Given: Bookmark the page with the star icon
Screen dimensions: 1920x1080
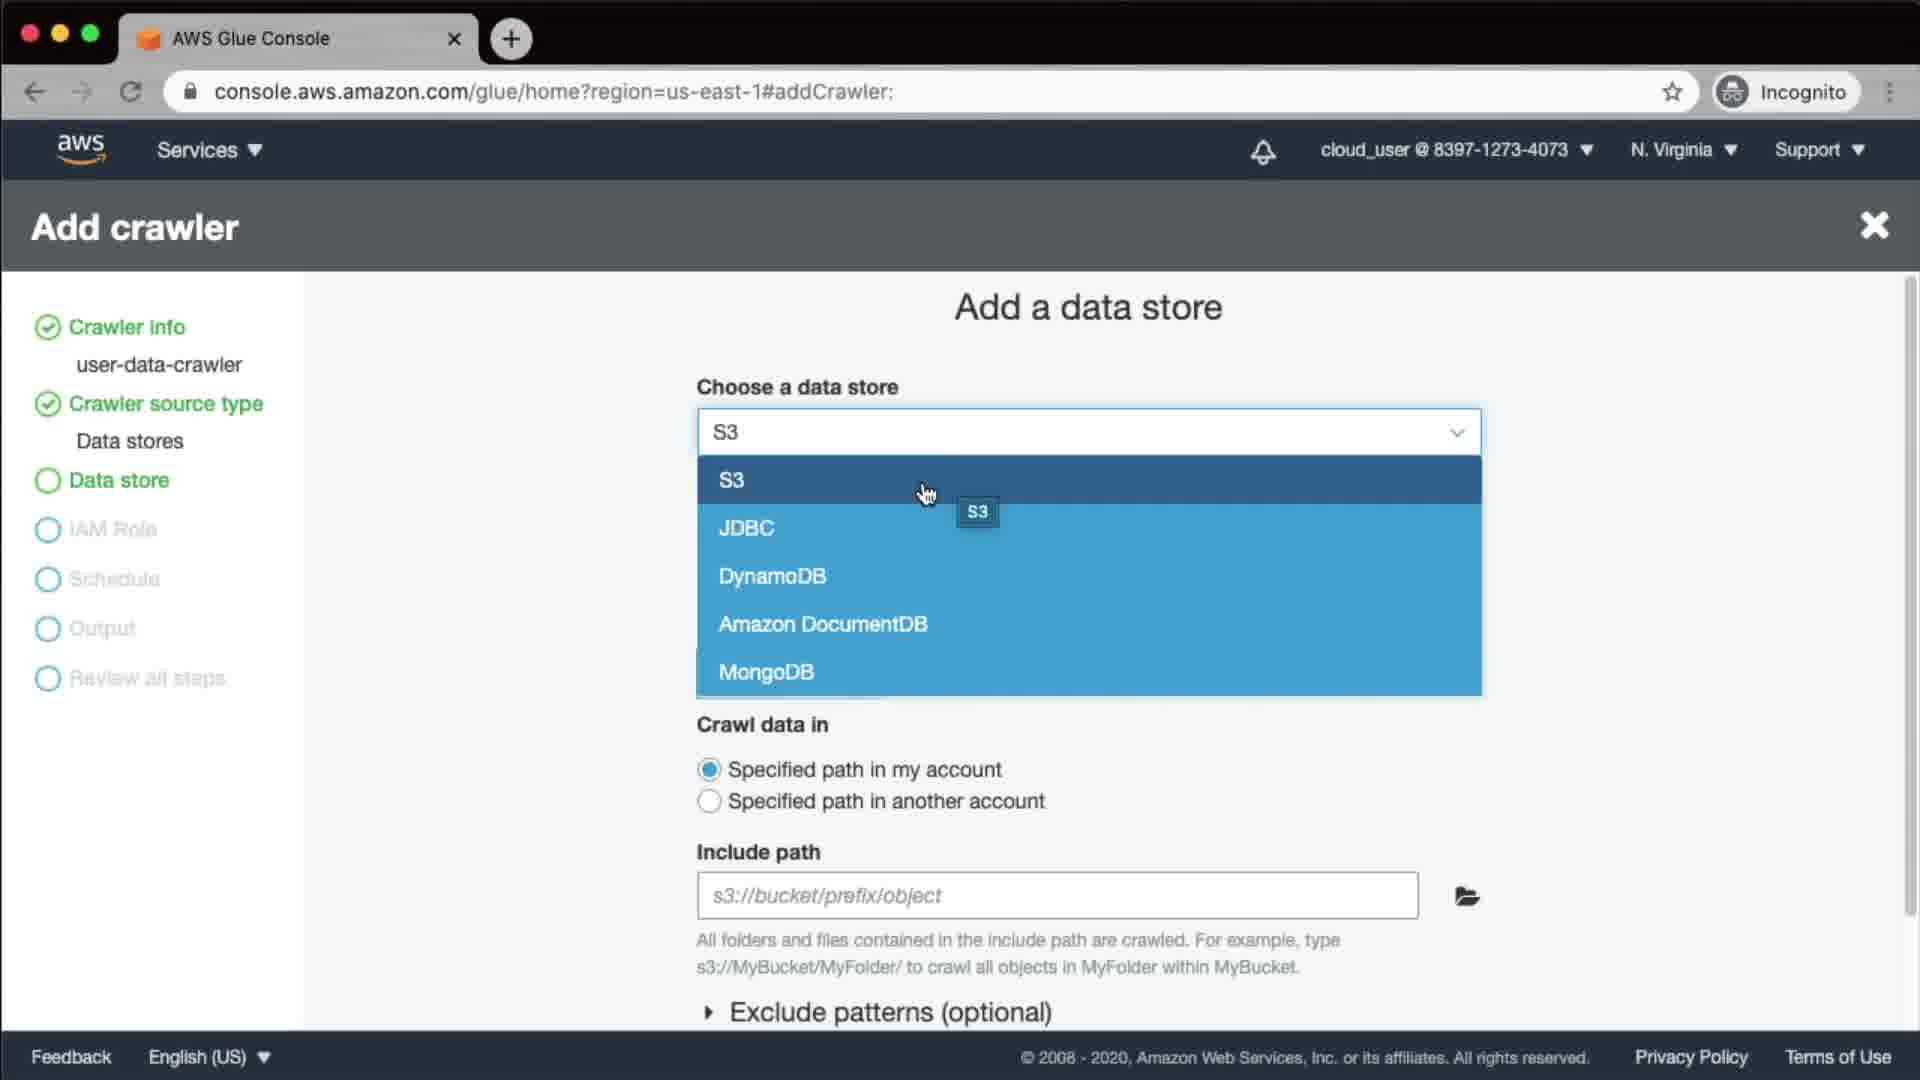Looking at the screenshot, I should [x=1672, y=92].
